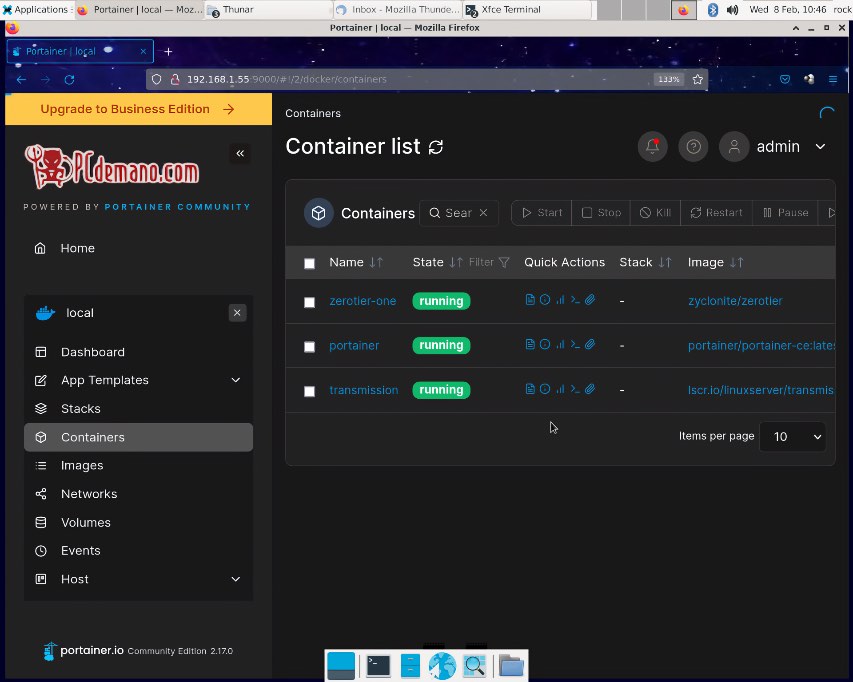Open the volume control in system tray
Image resolution: width=853 pixels, height=682 pixels.
(732, 10)
